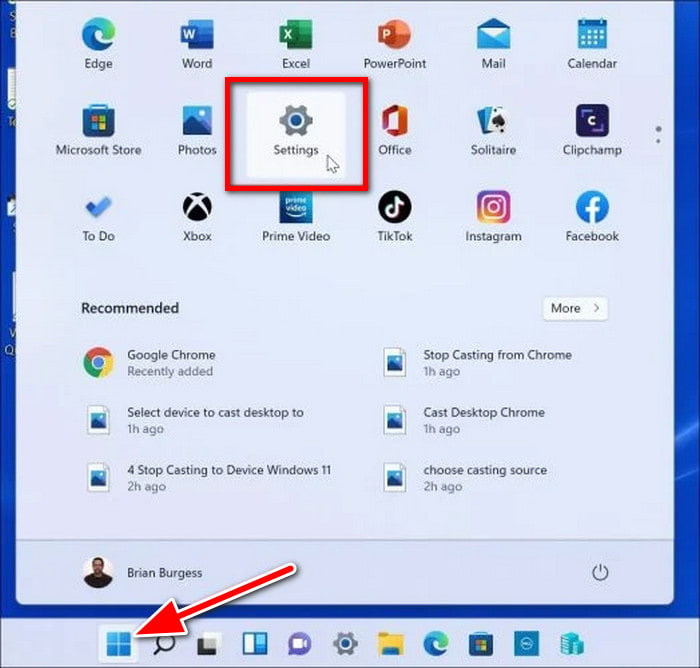This screenshot has width=700, height=668.
Task: Open 'choose casting source' recent file
Action: (x=465, y=478)
